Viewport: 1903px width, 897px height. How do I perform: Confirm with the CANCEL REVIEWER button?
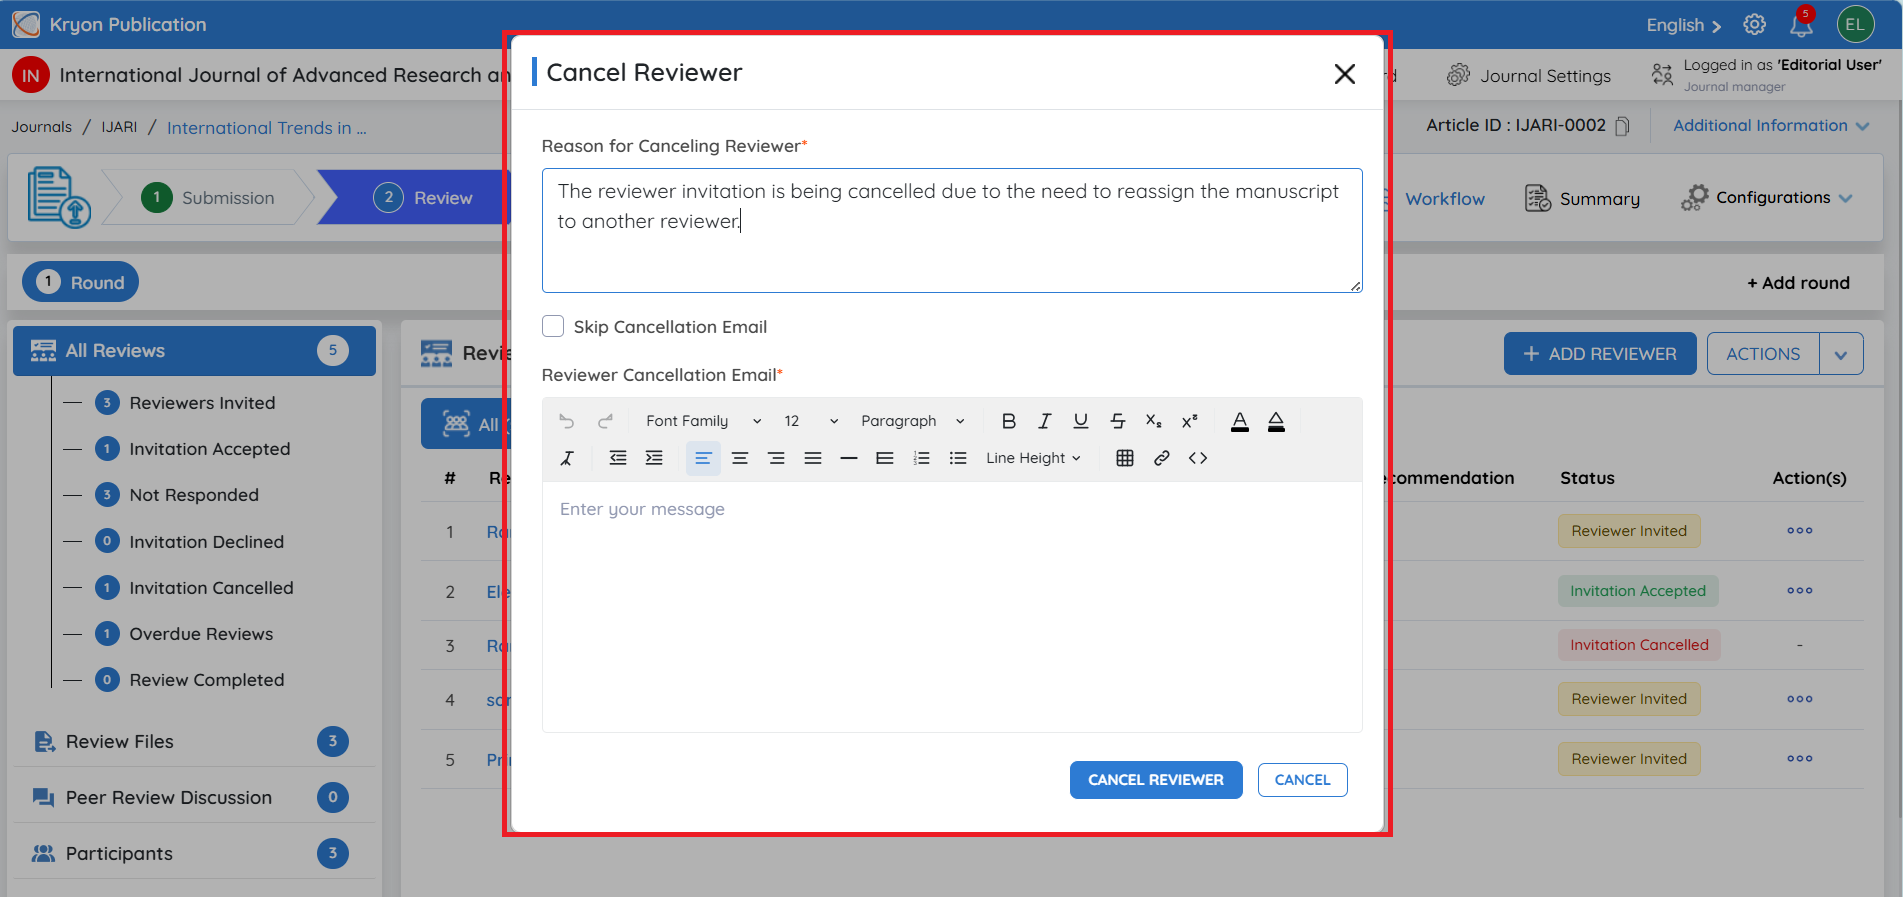pos(1156,780)
